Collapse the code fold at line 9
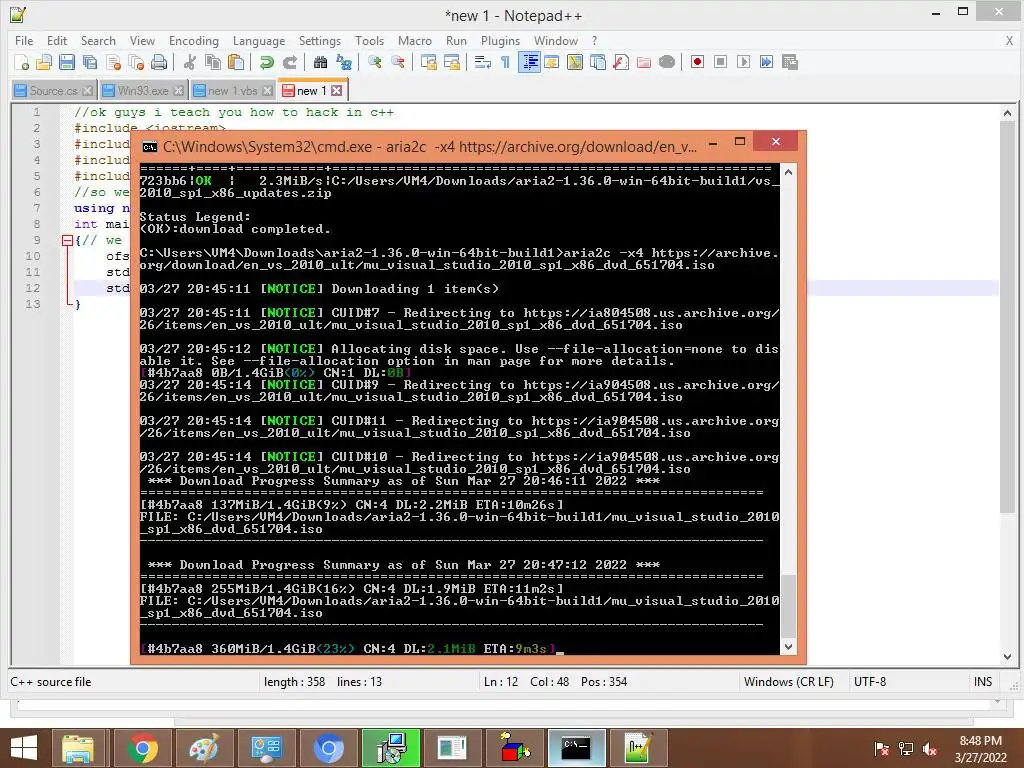Image resolution: width=1024 pixels, height=768 pixels. pos(67,240)
